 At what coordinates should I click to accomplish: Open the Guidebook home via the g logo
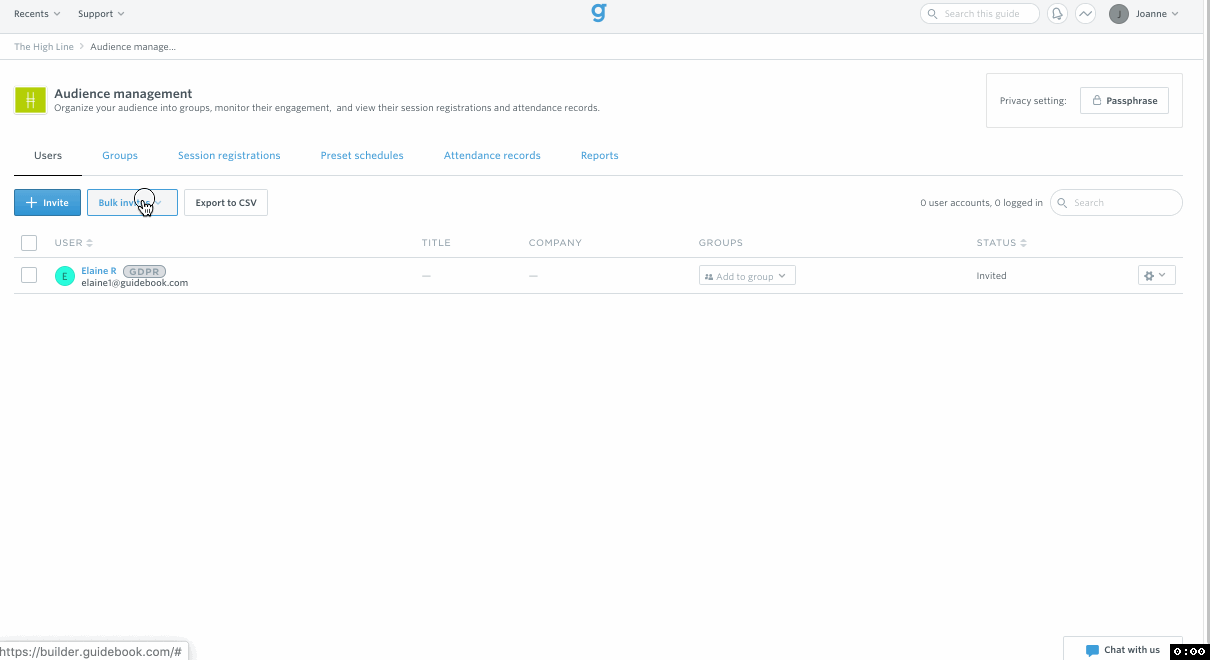pos(598,13)
